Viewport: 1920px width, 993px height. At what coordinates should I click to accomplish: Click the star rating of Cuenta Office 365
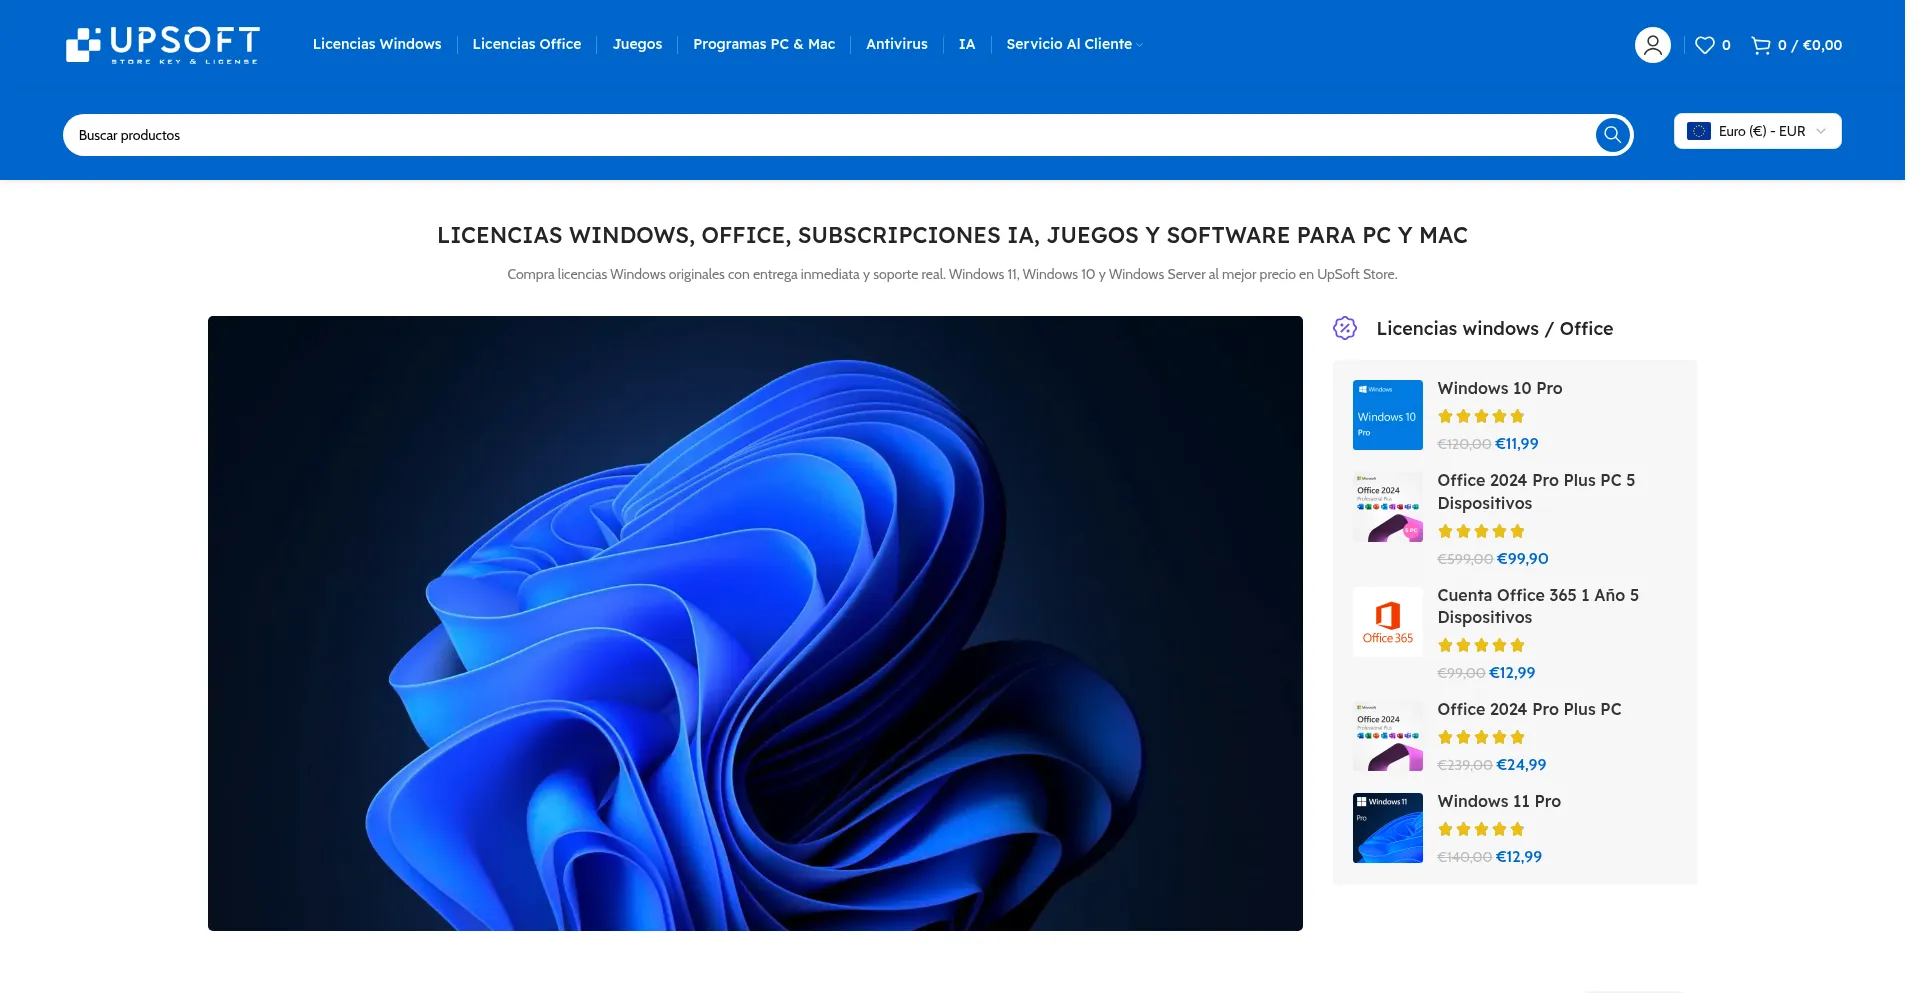[x=1481, y=645]
